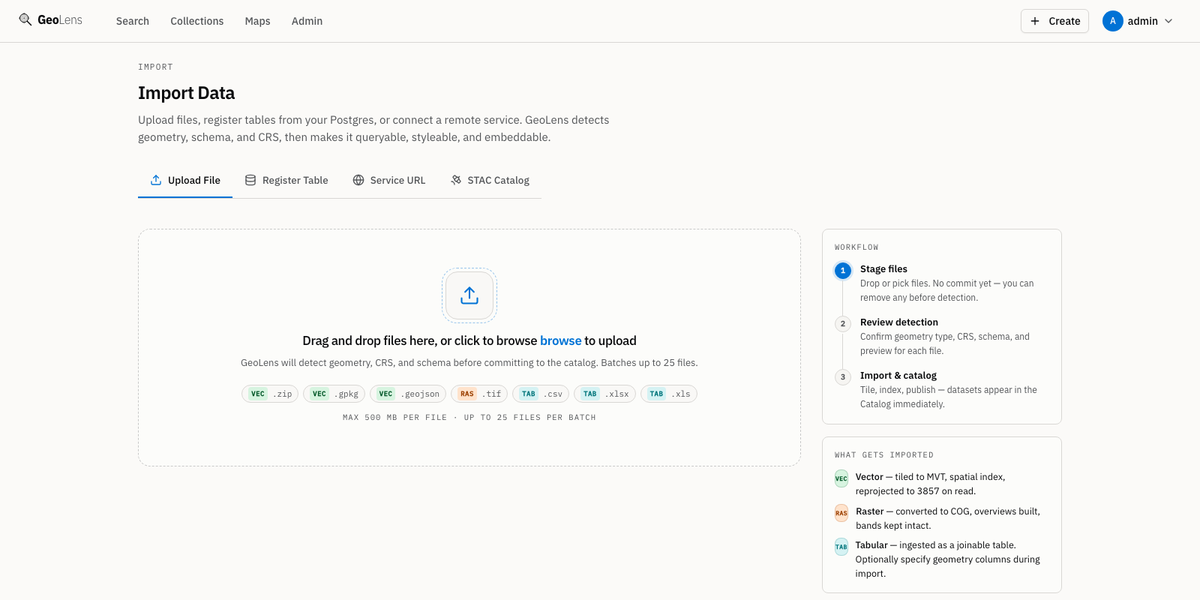Click the GeoLens brand name
This screenshot has height=600, width=1200.
[x=60, y=20]
